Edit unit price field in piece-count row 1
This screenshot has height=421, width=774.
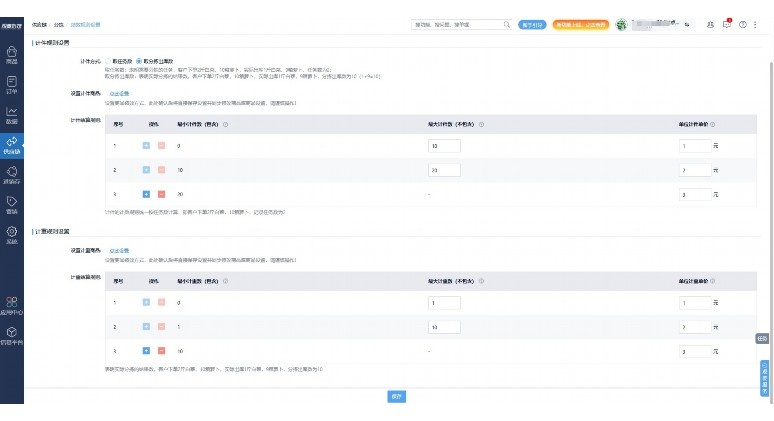click(695, 146)
